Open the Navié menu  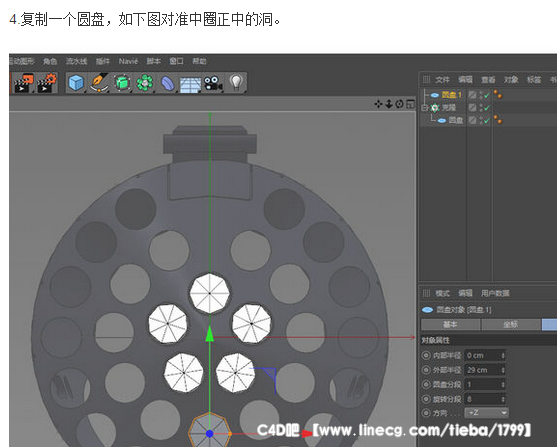[x=128, y=61]
